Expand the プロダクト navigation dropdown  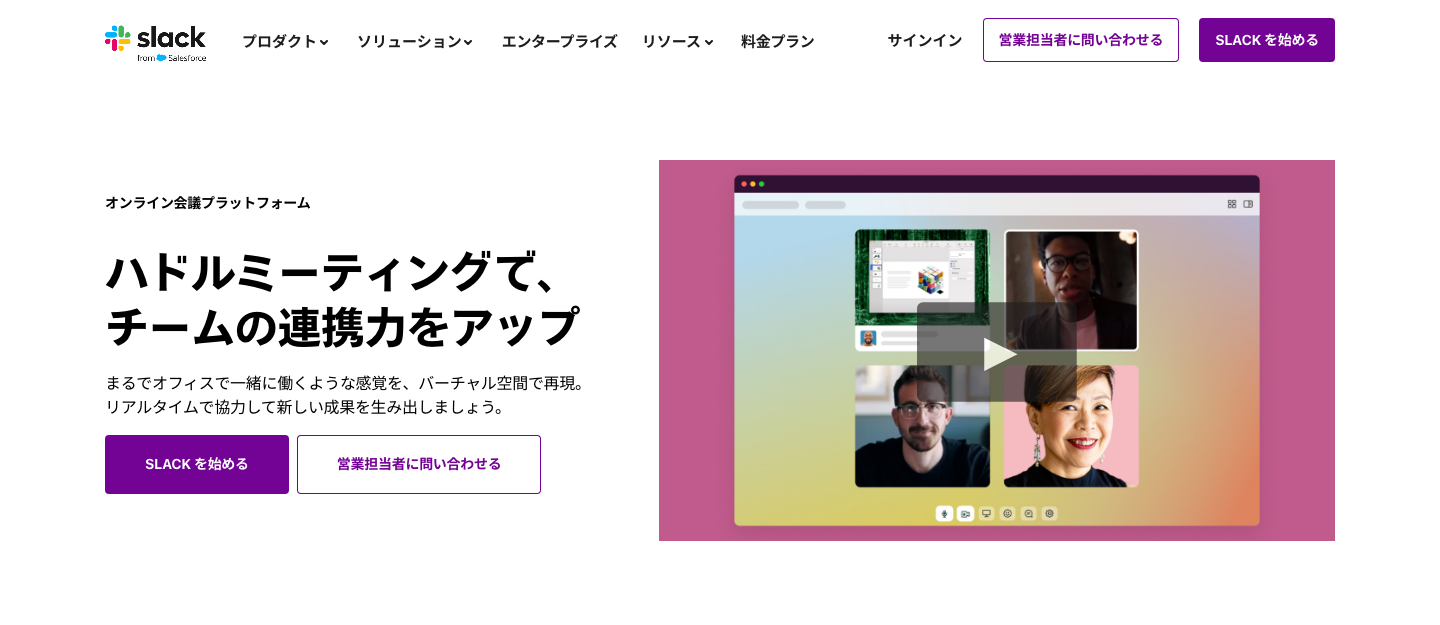point(285,41)
